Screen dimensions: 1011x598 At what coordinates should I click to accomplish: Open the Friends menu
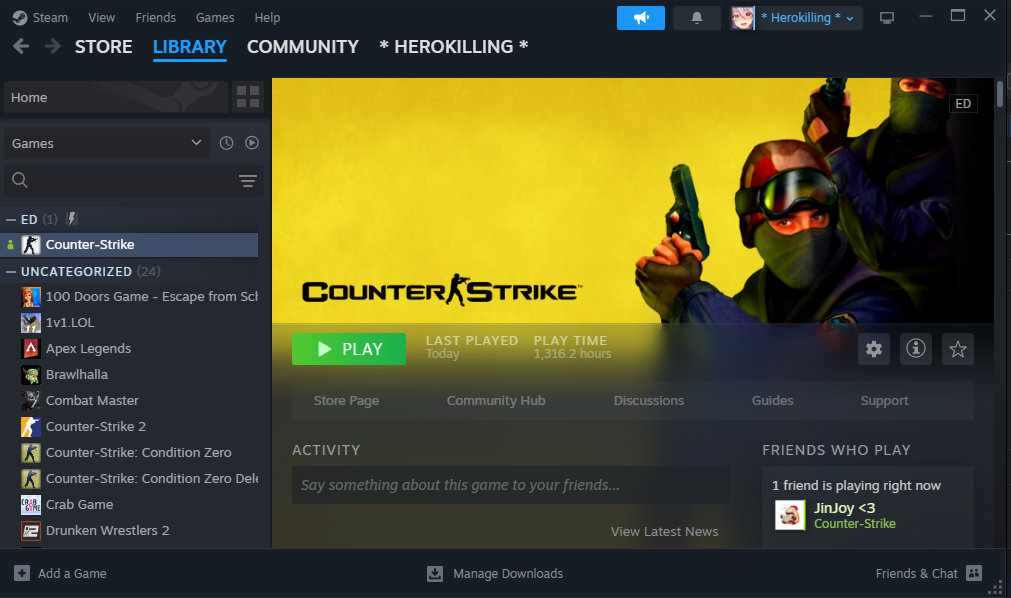tap(155, 18)
